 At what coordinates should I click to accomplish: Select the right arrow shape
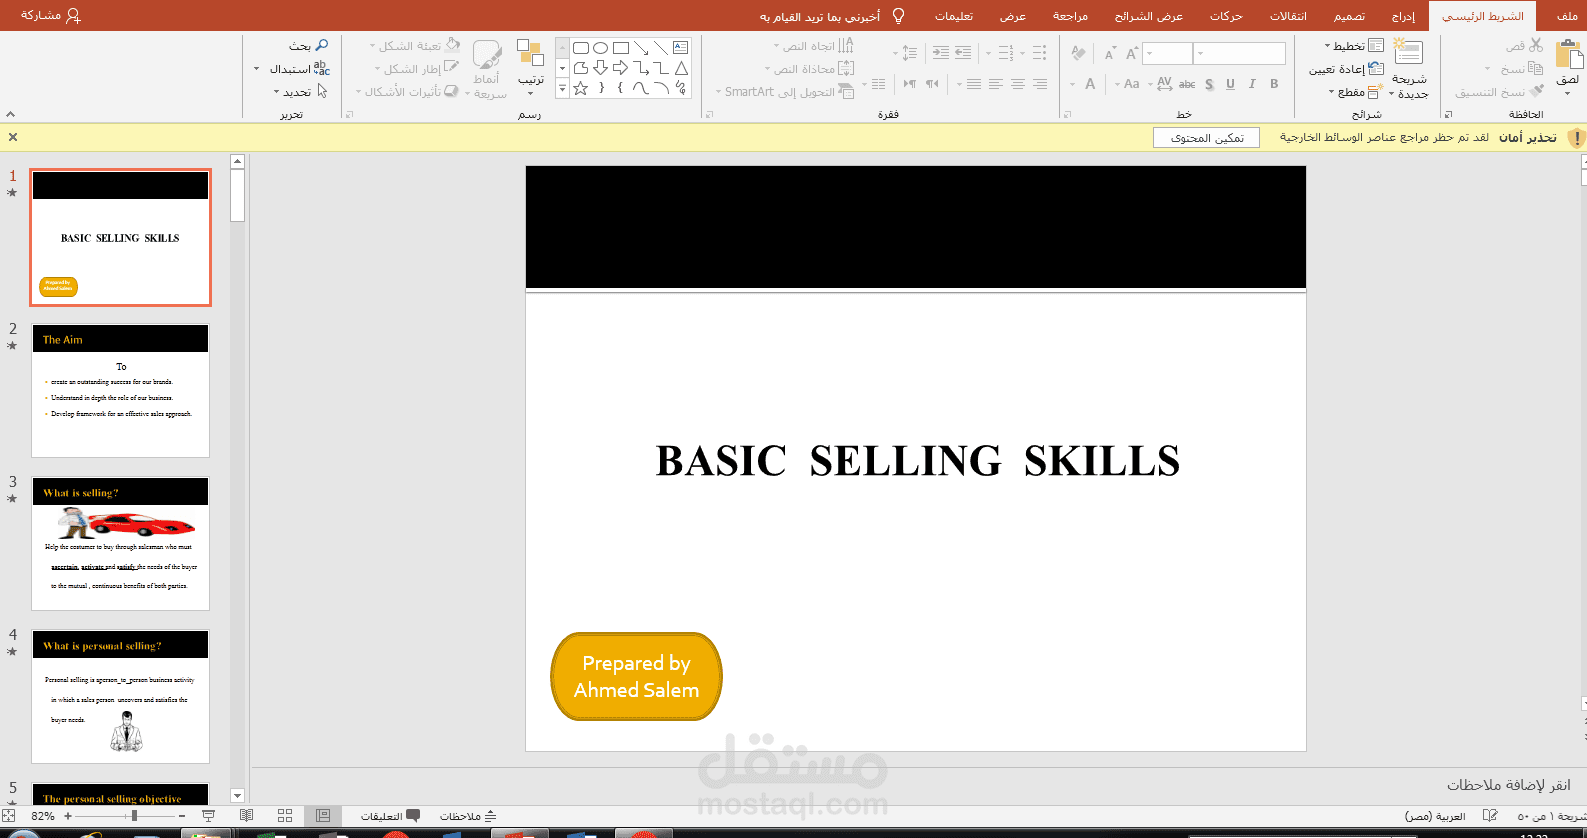[x=621, y=68]
